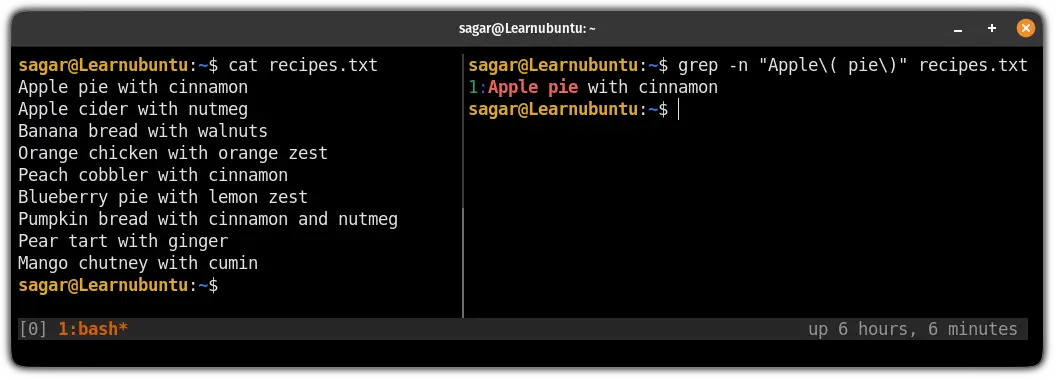Click the Pumpkin bread with cinnamon line
This screenshot has height=380, width=1056.
208,219
